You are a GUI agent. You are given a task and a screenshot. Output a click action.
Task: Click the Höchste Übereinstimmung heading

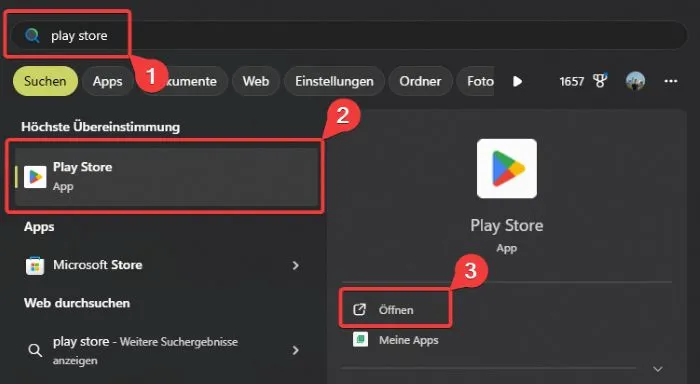(x=100, y=127)
